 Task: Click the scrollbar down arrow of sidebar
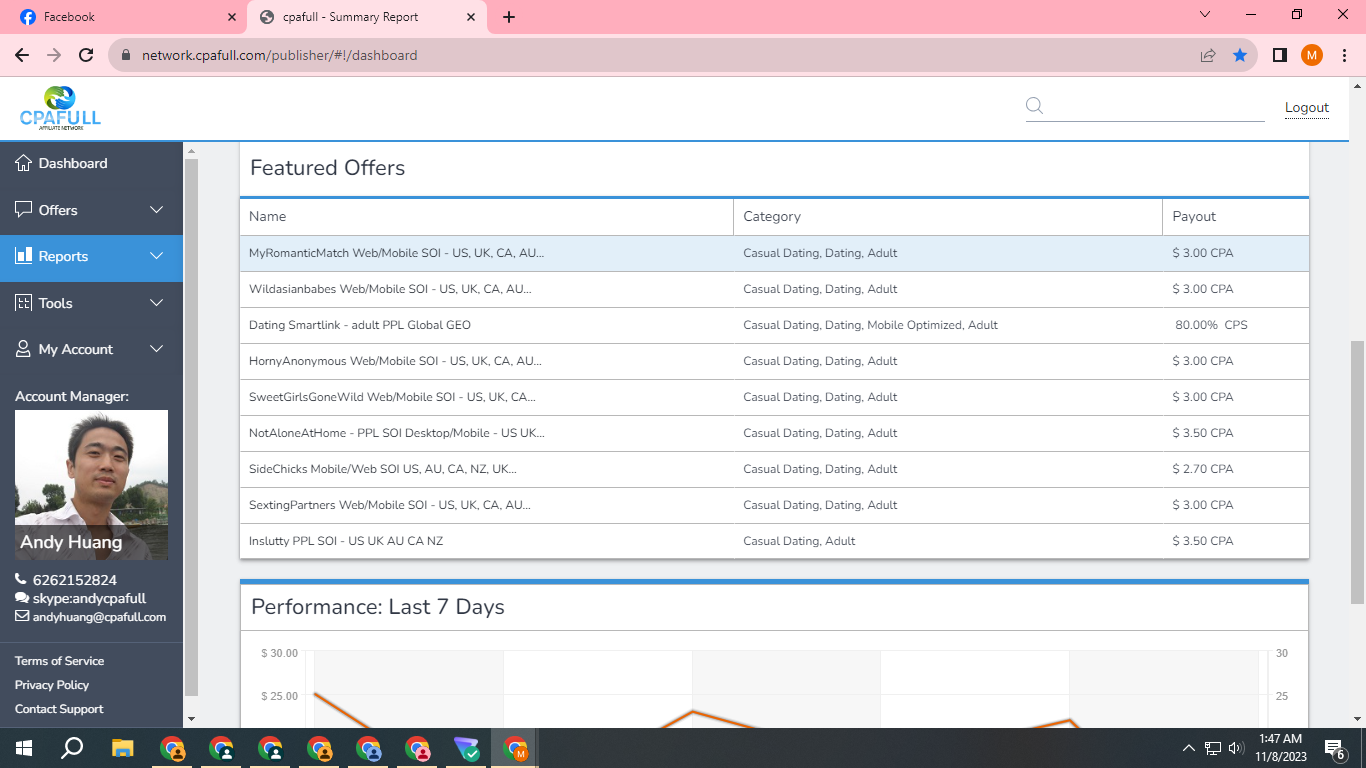tap(191, 718)
